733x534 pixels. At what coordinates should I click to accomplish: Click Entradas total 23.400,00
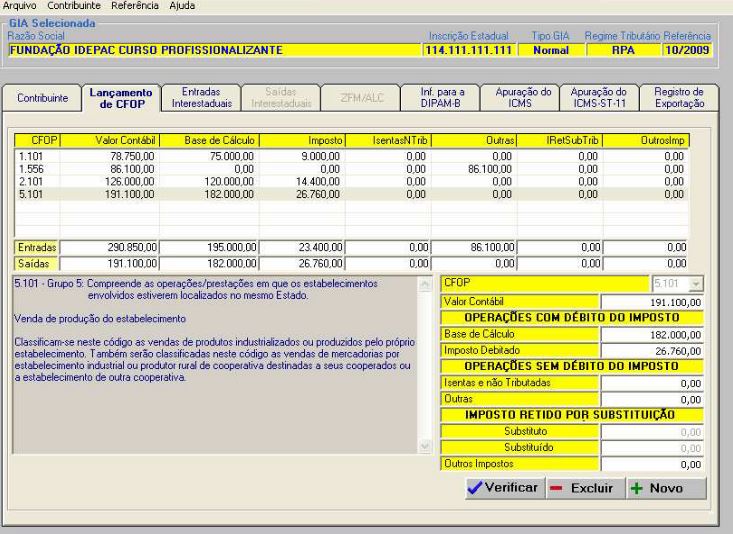(302, 247)
